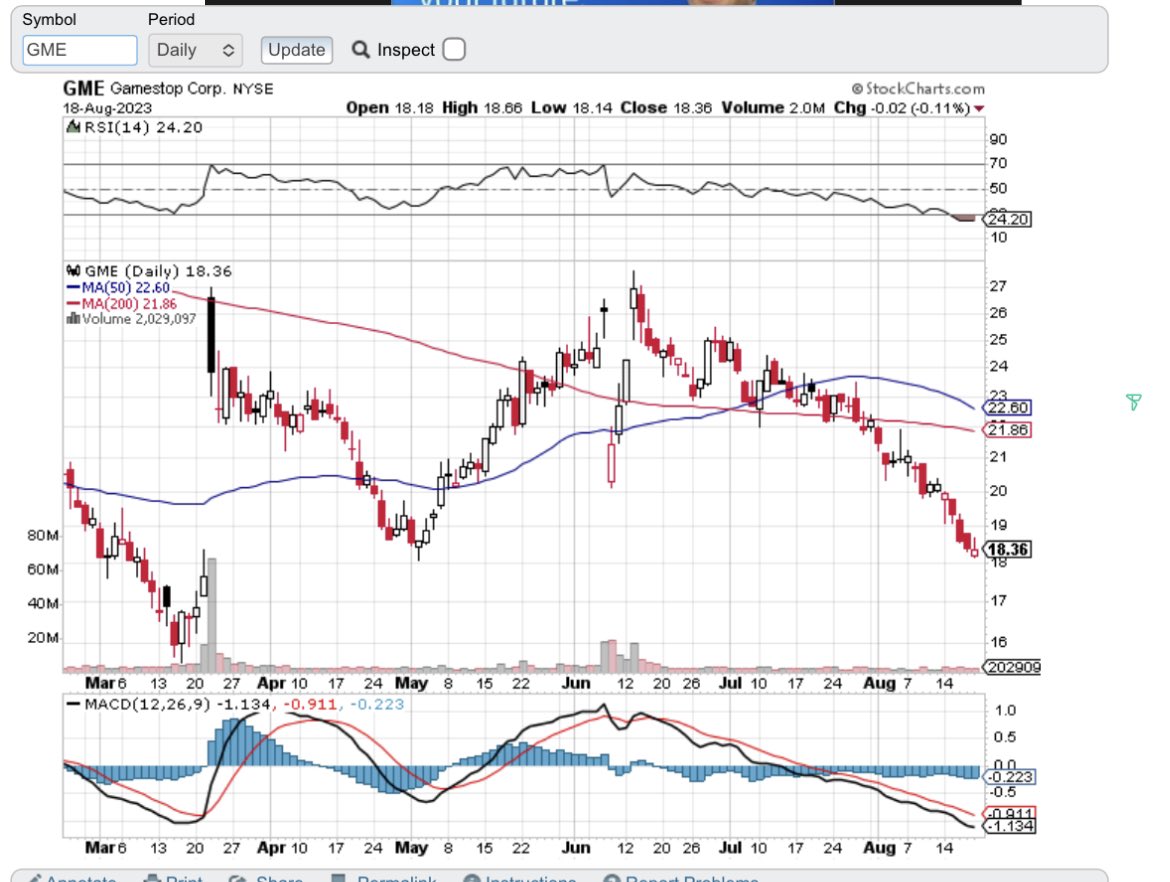Viewport: 1170px width, 882px height.
Task: Click the 'MA(200) 21.86' legend entry
Action: 122,304
